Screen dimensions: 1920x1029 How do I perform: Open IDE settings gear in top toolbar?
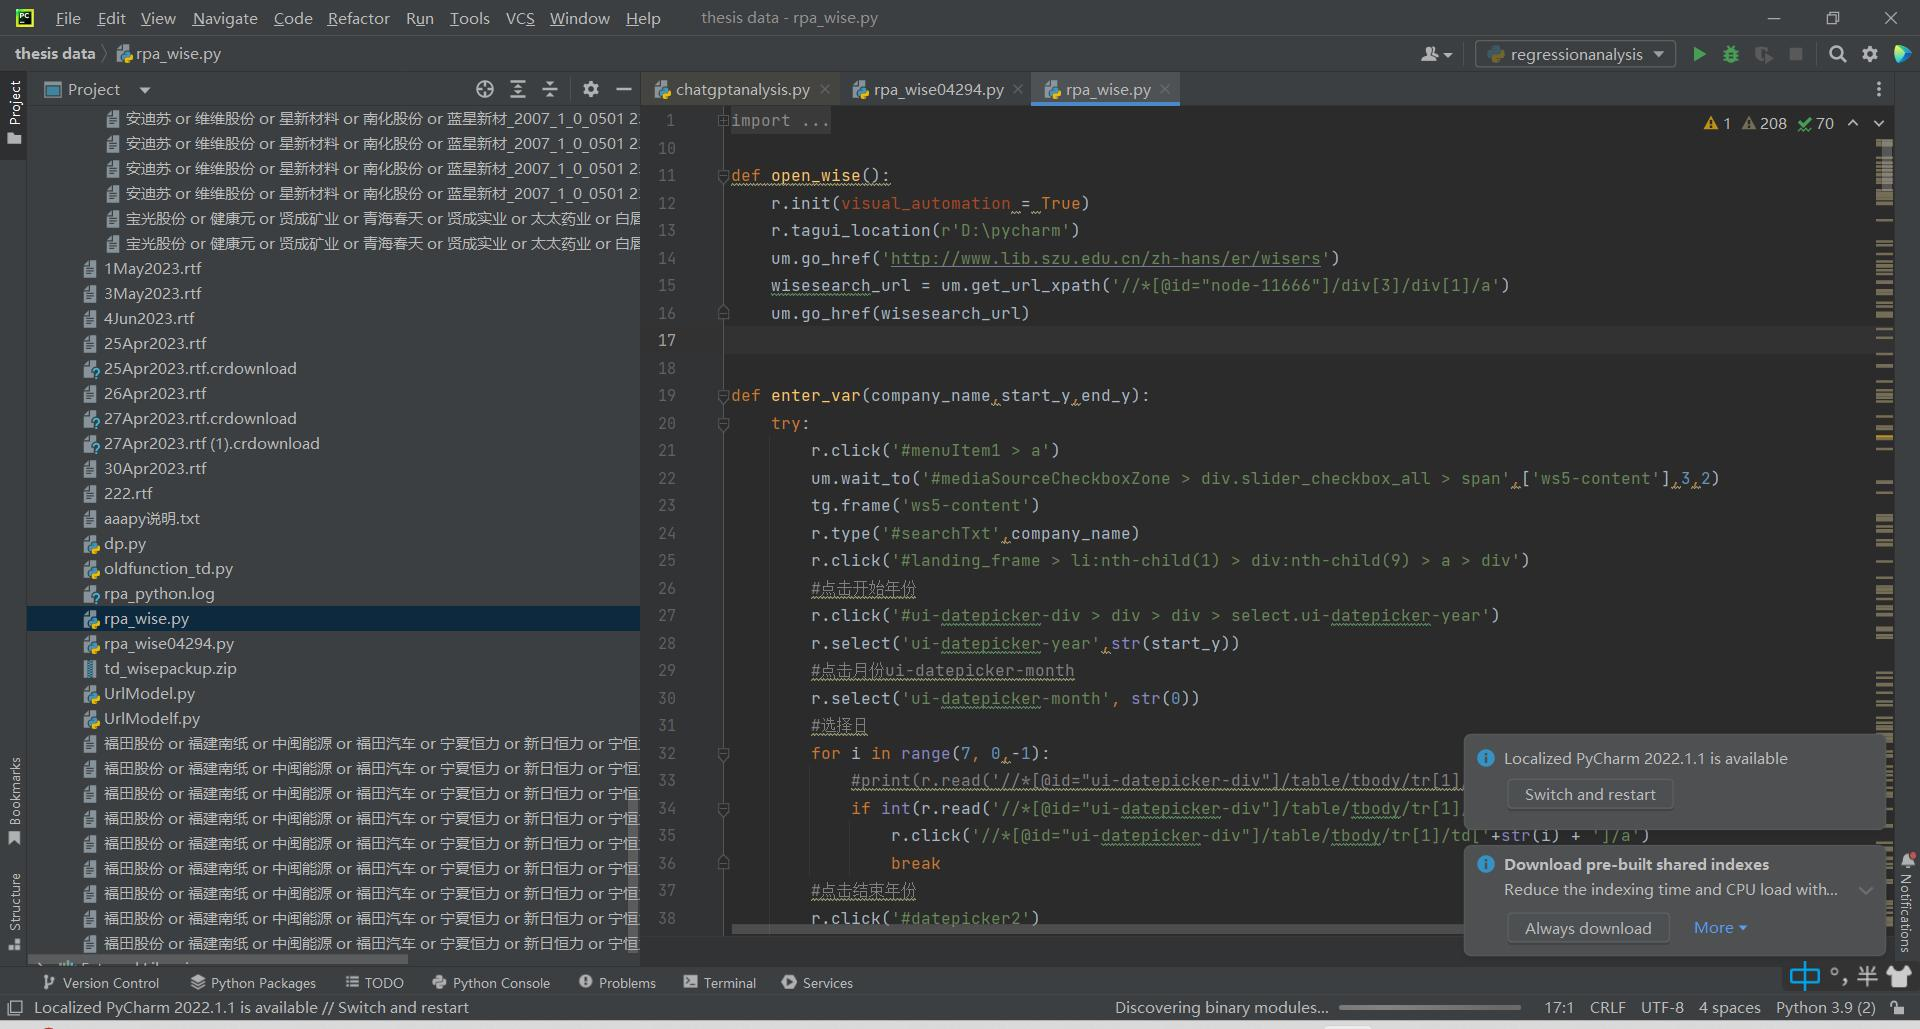pos(1869,54)
